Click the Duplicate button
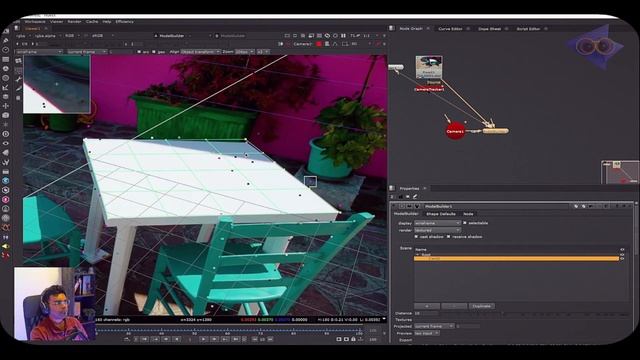The width and height of the screenshot is (640, 360). click(482, 306)
